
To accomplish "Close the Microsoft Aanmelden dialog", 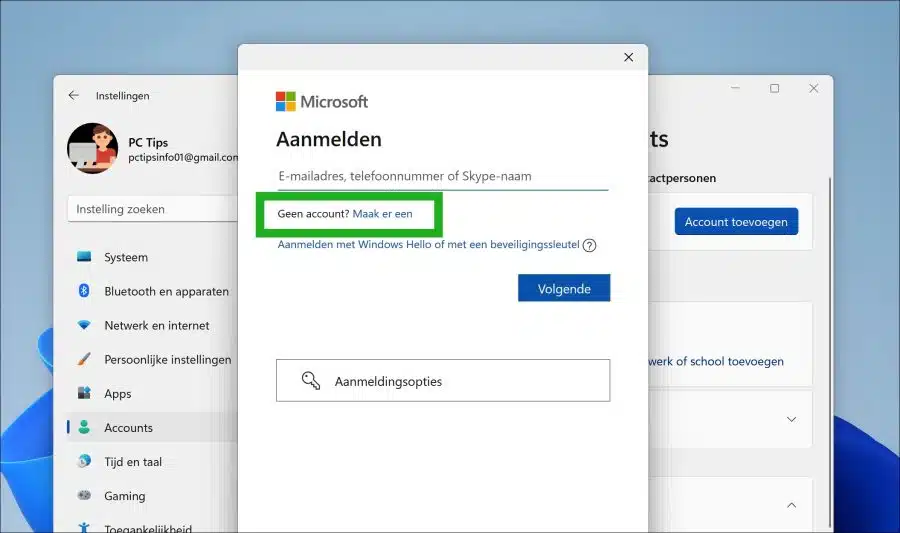I will 629,57.
